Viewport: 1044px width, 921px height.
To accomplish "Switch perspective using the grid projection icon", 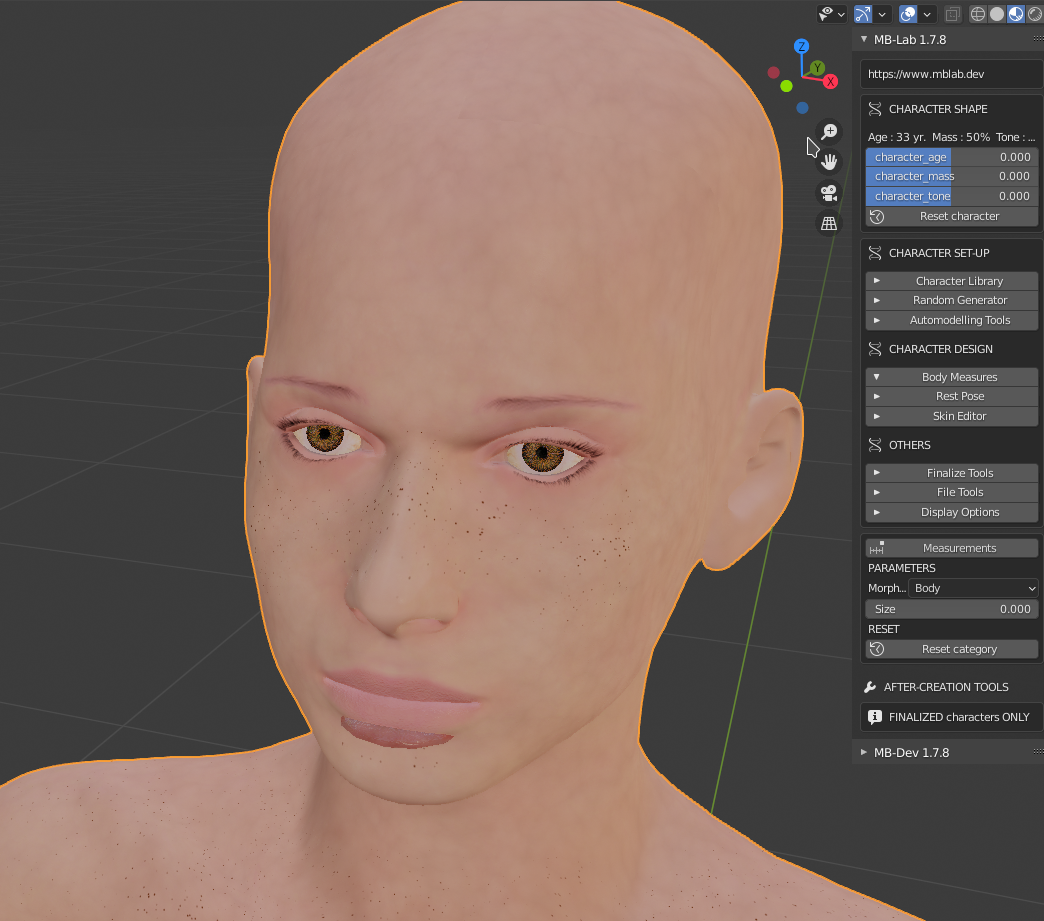I will [829, 222].
